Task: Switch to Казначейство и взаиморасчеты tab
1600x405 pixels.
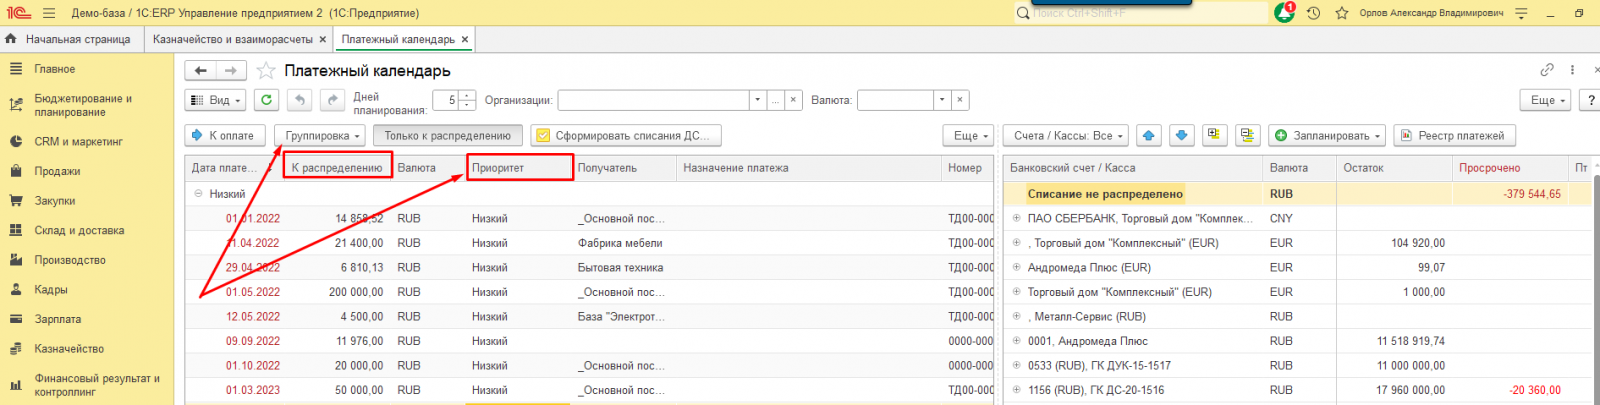Action: point(233,39)
